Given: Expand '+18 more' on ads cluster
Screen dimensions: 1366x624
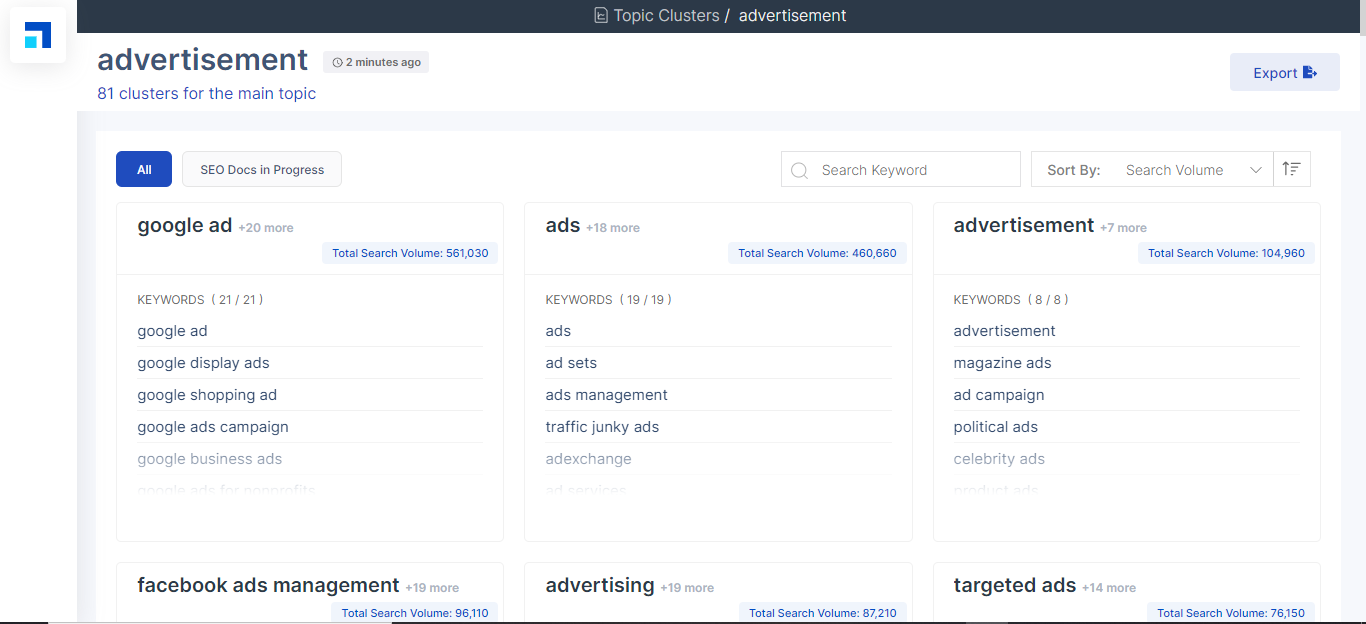Looking at the screenshot, I should (613, 228).
